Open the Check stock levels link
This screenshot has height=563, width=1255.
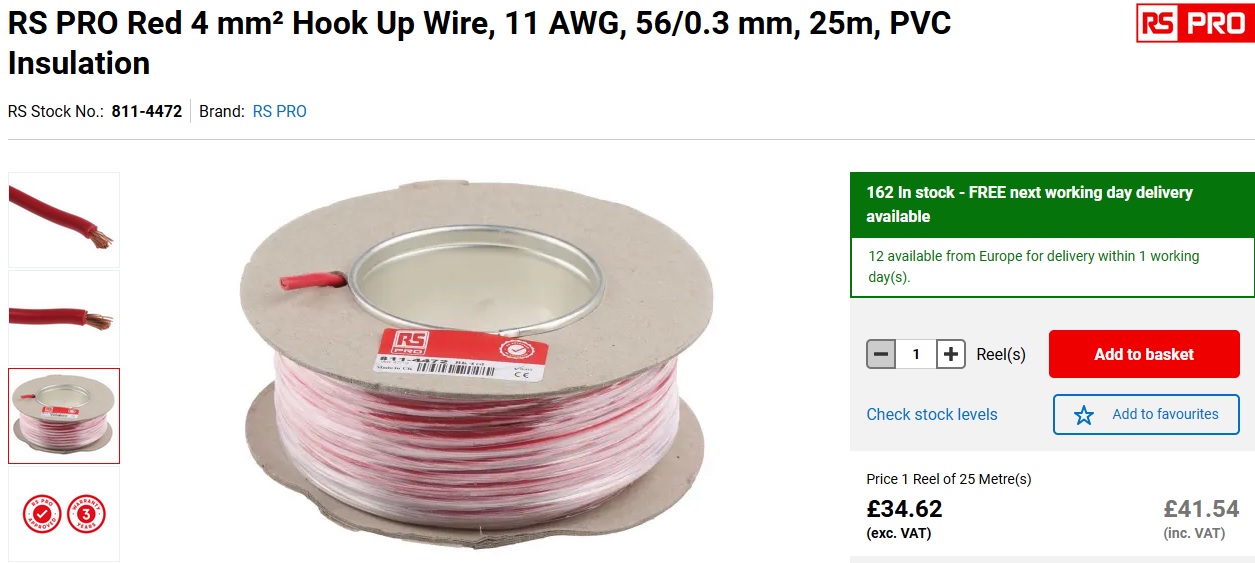(x=932, y=414)
